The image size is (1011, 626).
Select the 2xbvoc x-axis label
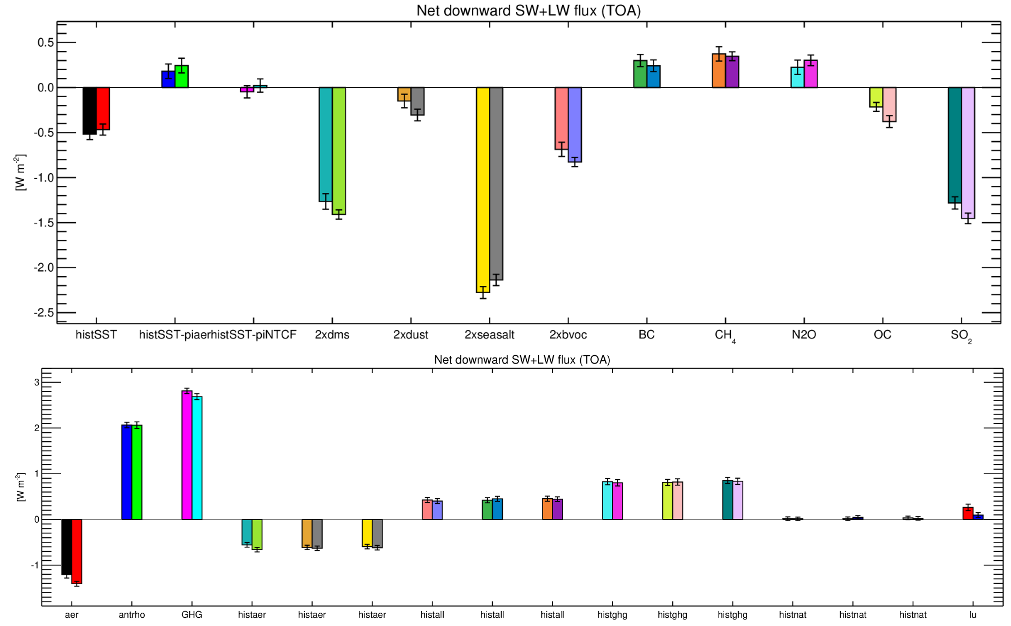pyautogui.click(x=568, y=335)
